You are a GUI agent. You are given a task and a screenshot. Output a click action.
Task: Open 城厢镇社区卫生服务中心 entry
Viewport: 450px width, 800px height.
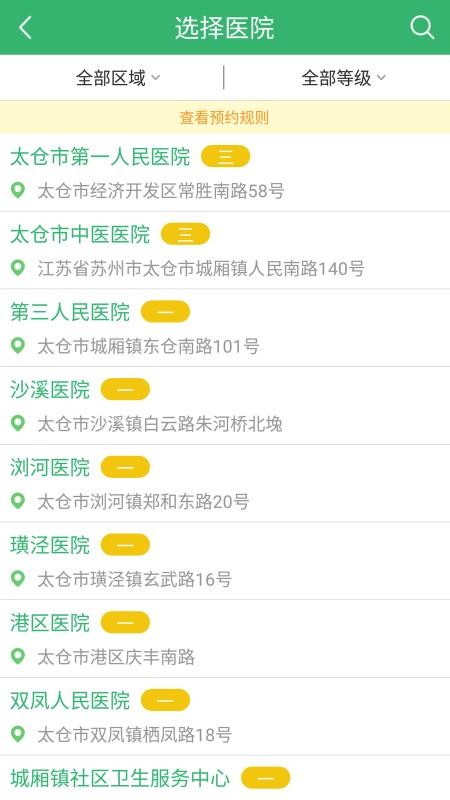[x=225, y=778]
